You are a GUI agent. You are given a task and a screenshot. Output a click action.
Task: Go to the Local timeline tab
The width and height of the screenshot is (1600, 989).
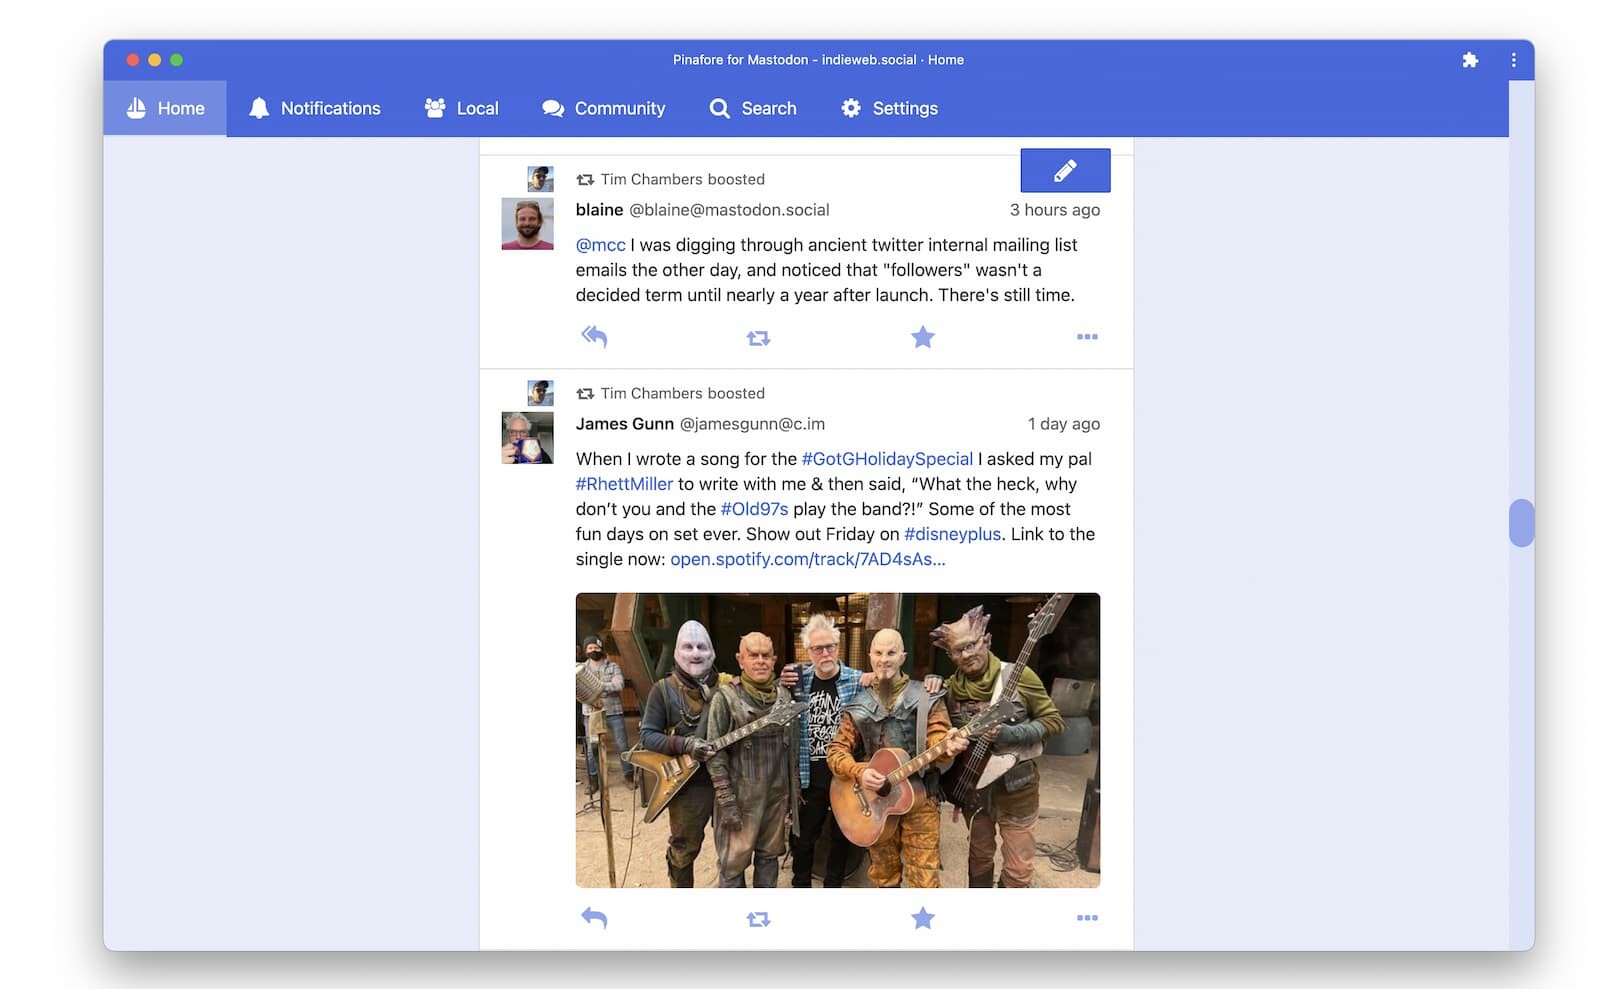[461, 108]
